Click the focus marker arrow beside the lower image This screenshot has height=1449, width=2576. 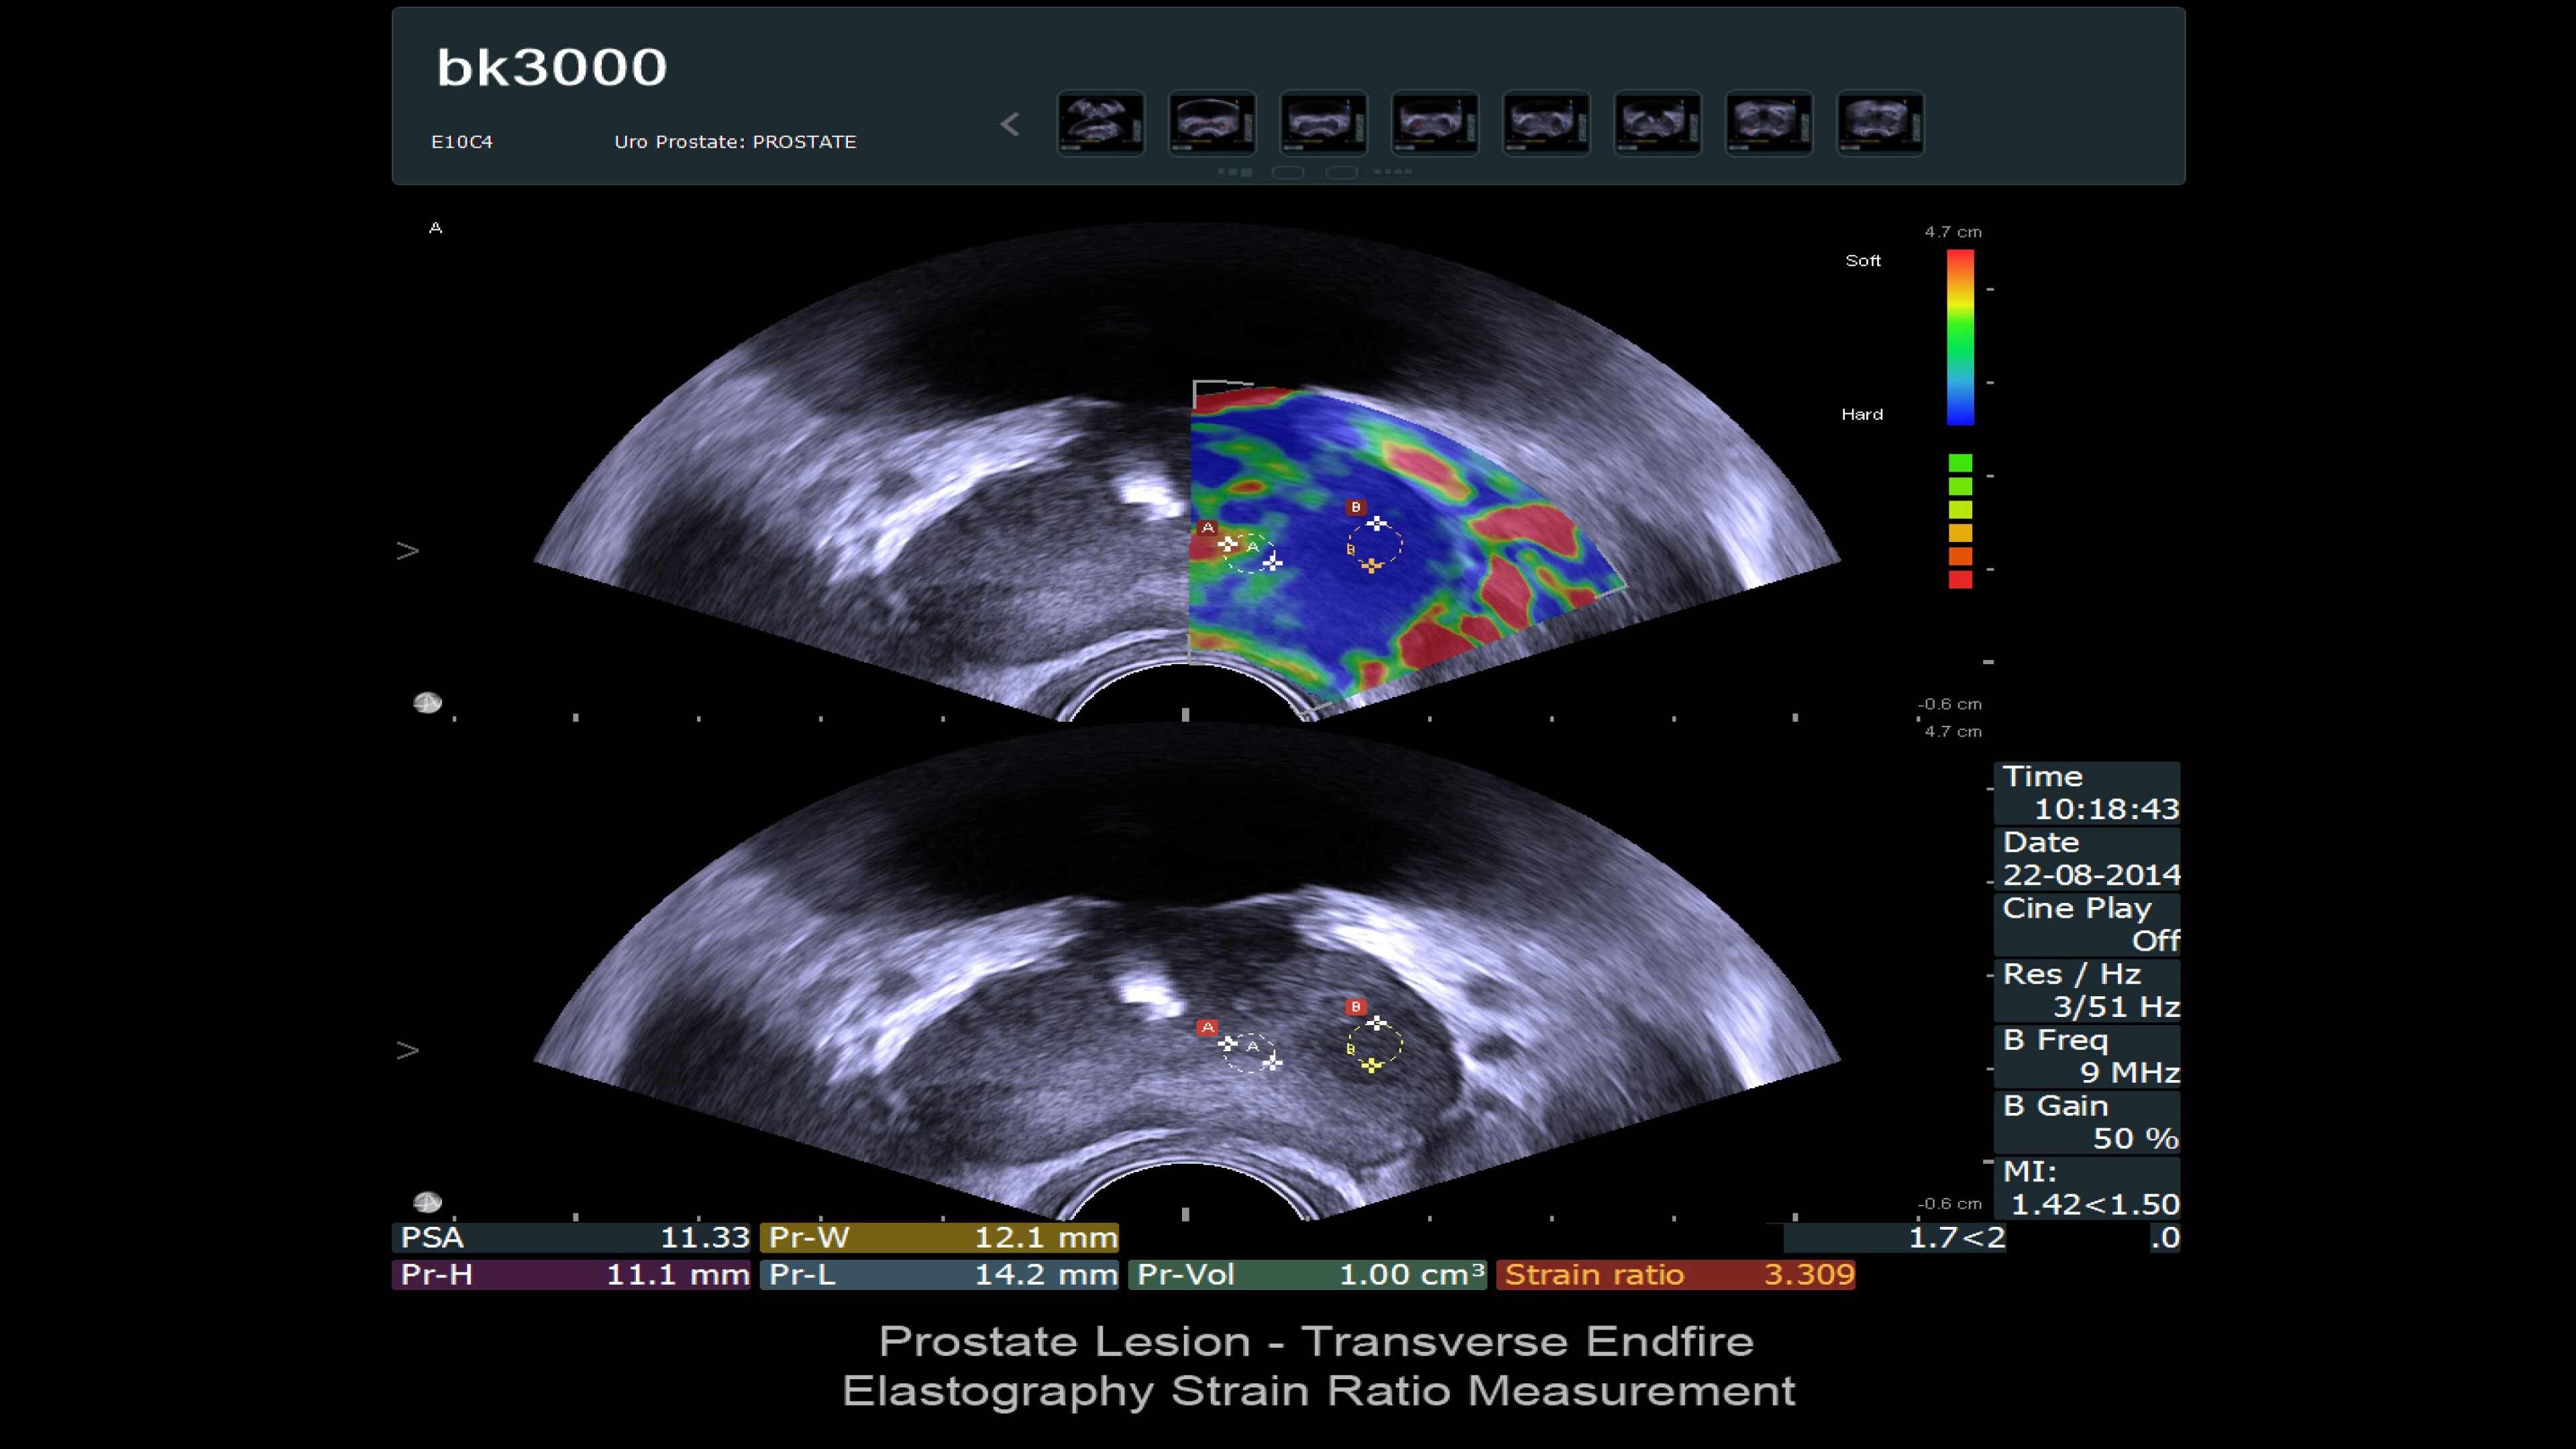click(407, 1050)
